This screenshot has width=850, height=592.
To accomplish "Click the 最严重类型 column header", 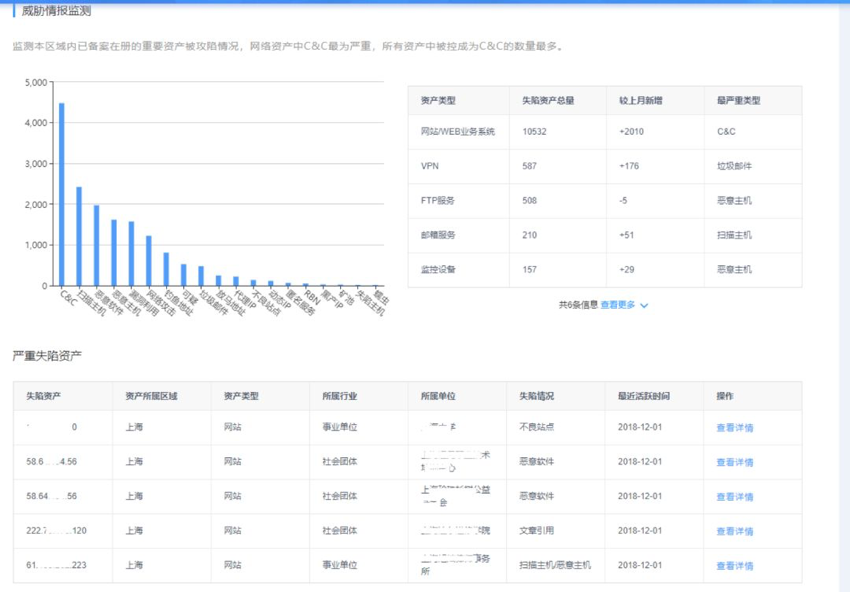I will click(x=738, y=100).
